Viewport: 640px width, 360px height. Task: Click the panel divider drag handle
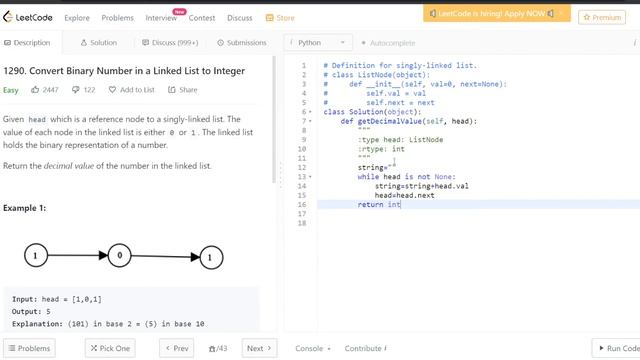(280, 175)
